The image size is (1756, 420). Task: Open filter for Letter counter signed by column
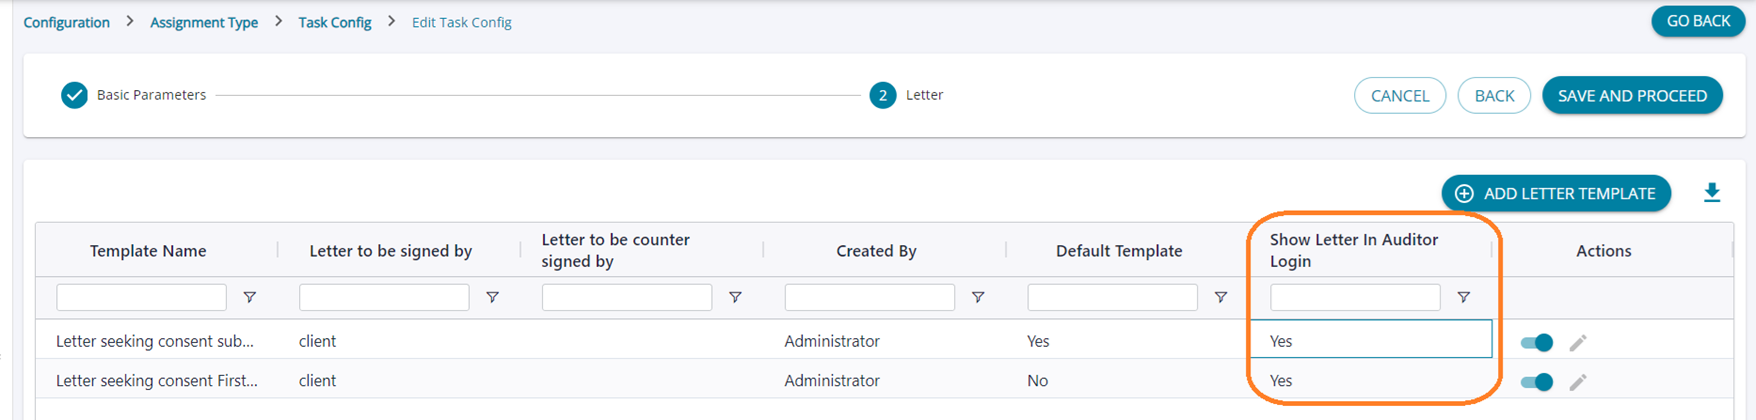pyautogui.click(x=735, y=297)
